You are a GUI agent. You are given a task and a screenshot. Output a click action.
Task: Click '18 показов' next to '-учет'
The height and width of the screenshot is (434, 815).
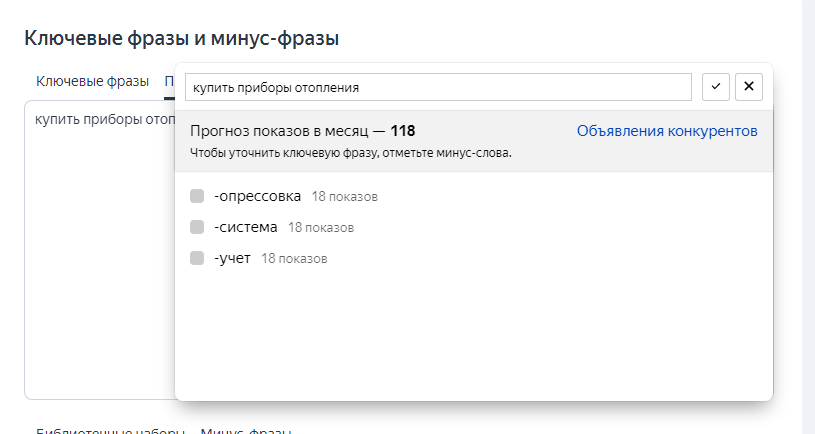pyautogui.click(x=294, y=259)
